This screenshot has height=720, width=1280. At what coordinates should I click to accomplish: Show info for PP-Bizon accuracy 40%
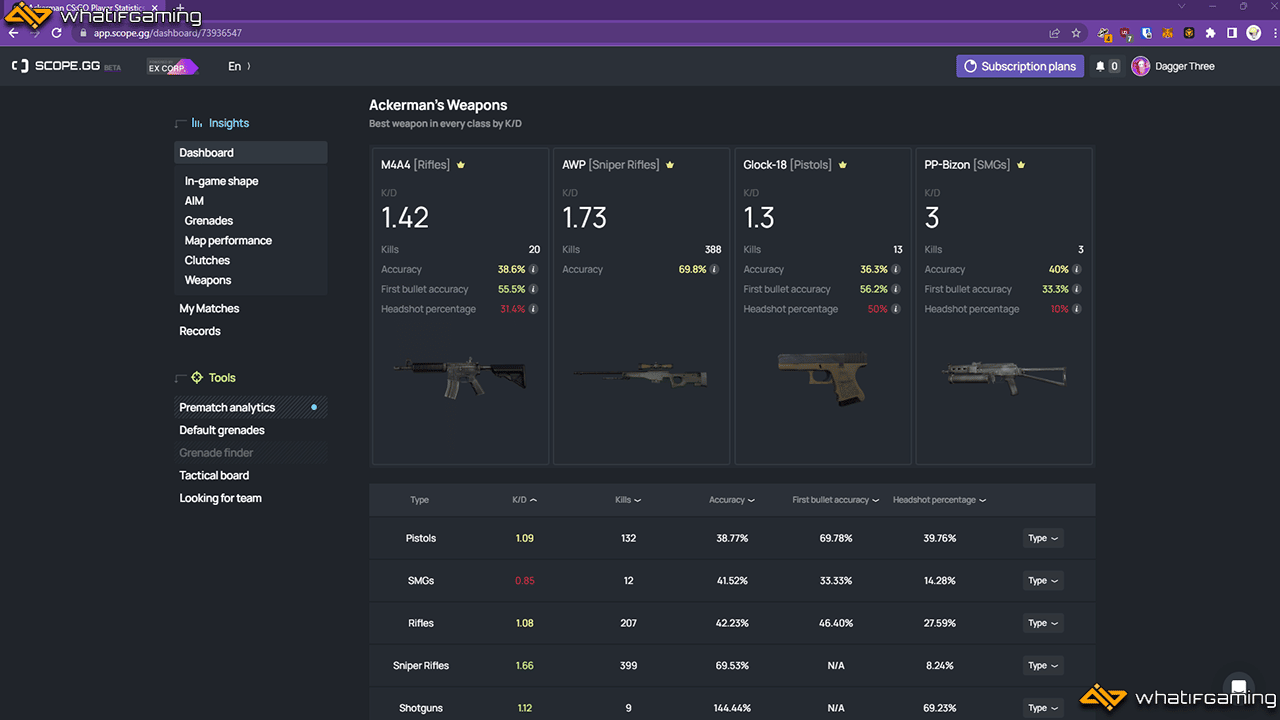pos(1077,269)
